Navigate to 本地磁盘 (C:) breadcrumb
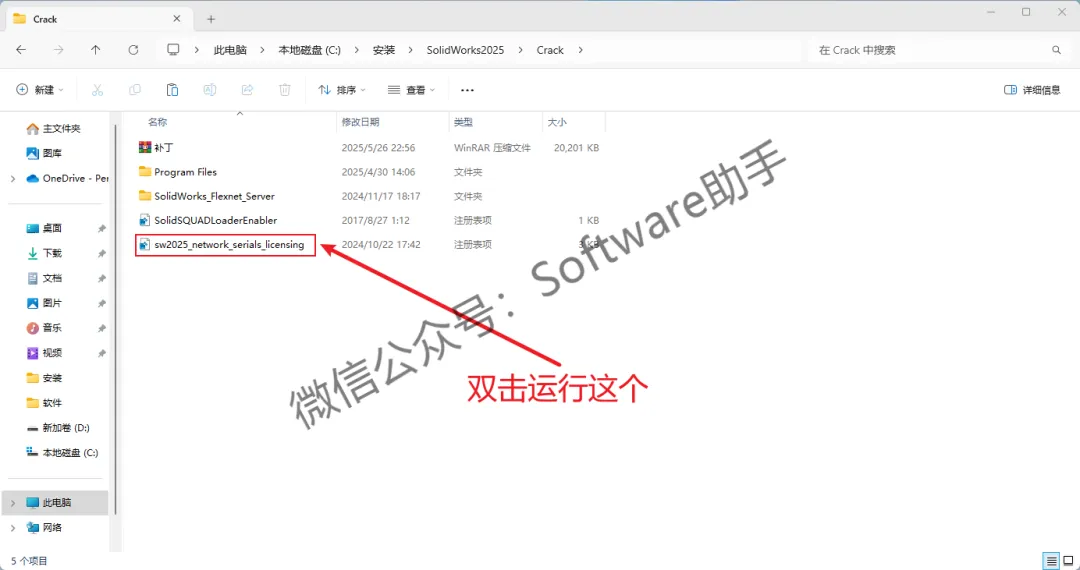Image resolution: width=1080 pixels, height=570 pixels. click(x=309, y=50)
